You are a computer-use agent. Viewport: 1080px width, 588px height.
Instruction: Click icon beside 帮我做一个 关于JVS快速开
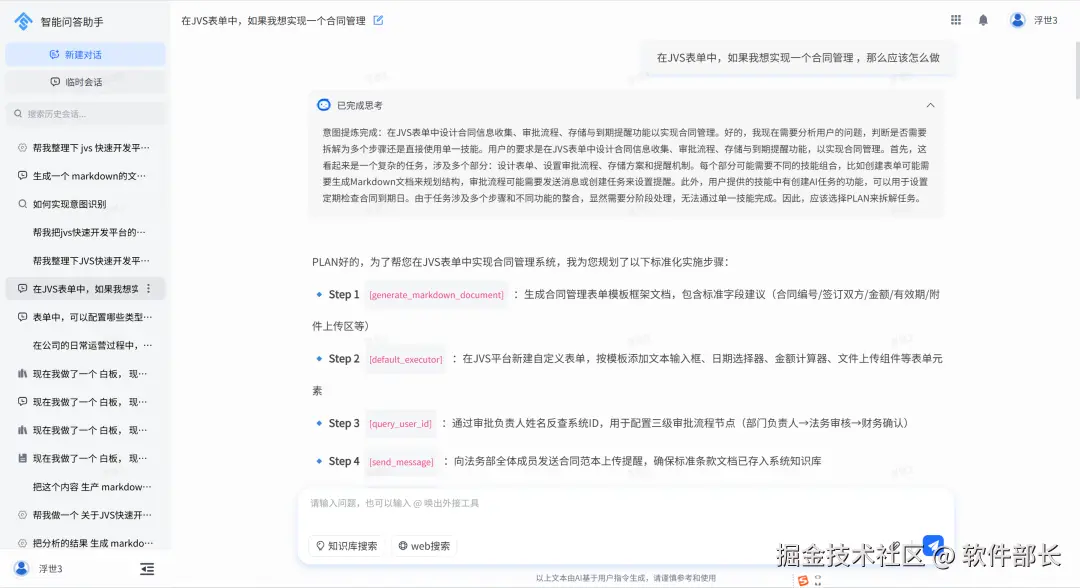[x=22, y=514]
